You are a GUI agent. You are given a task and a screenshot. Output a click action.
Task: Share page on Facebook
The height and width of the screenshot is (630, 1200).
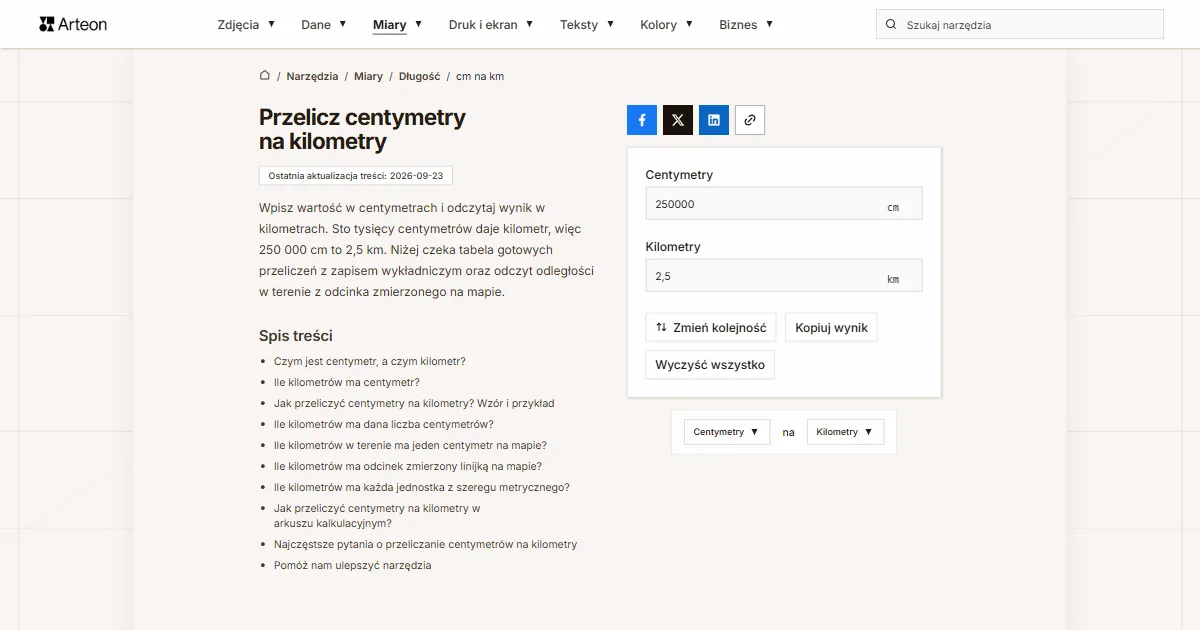tap(642, 120)
